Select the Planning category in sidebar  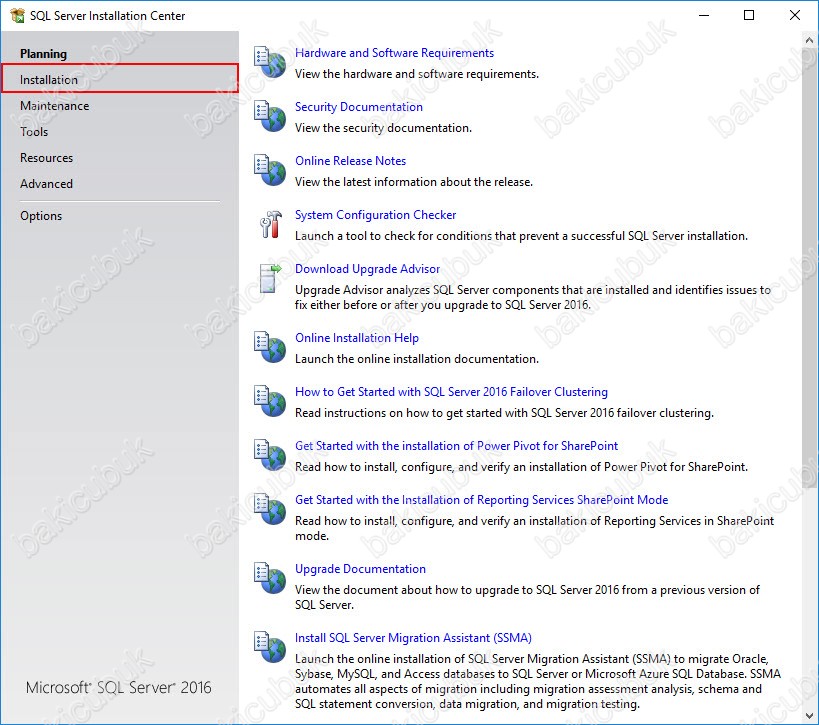43,54
